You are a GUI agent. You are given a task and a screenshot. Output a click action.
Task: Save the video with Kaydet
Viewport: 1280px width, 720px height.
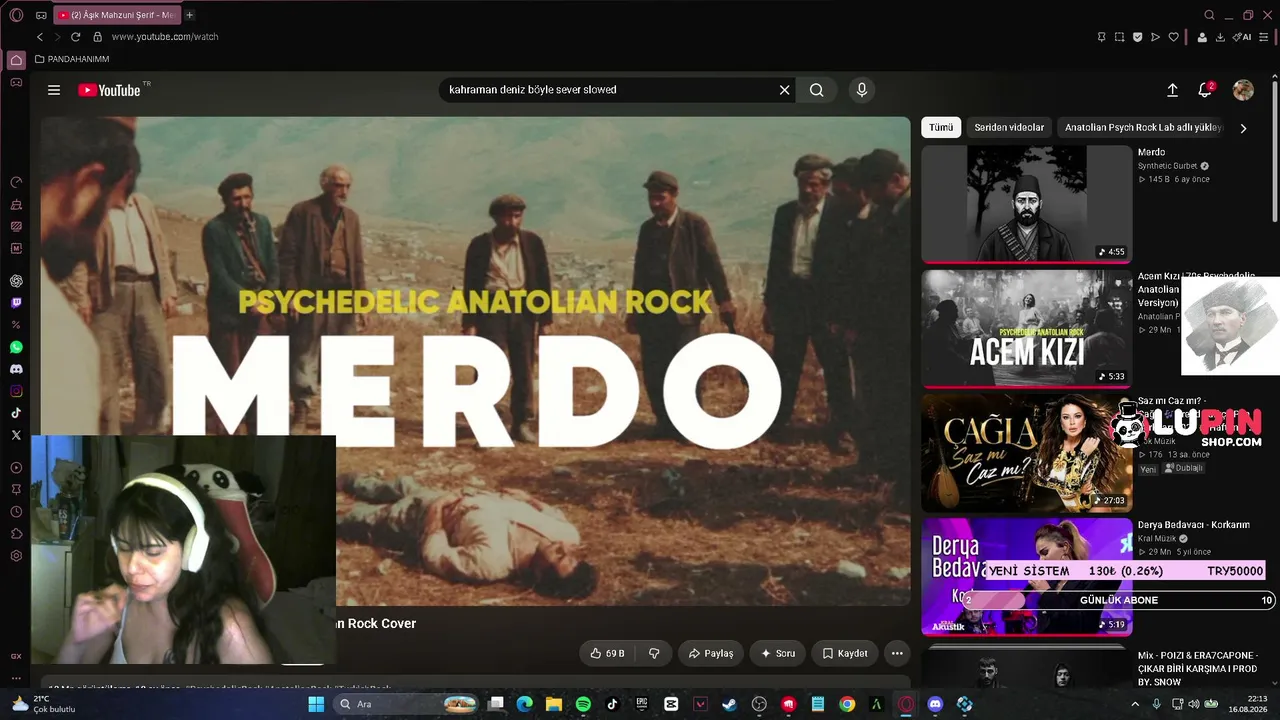click(x=845, y=653)
